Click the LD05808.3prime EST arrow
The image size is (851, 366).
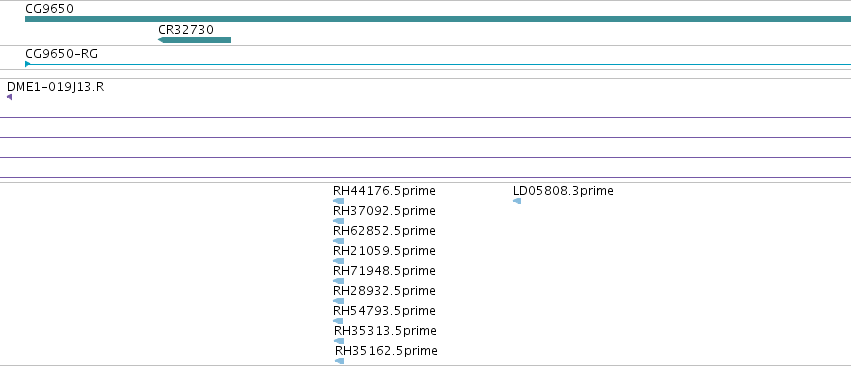(x=517, y=201)
